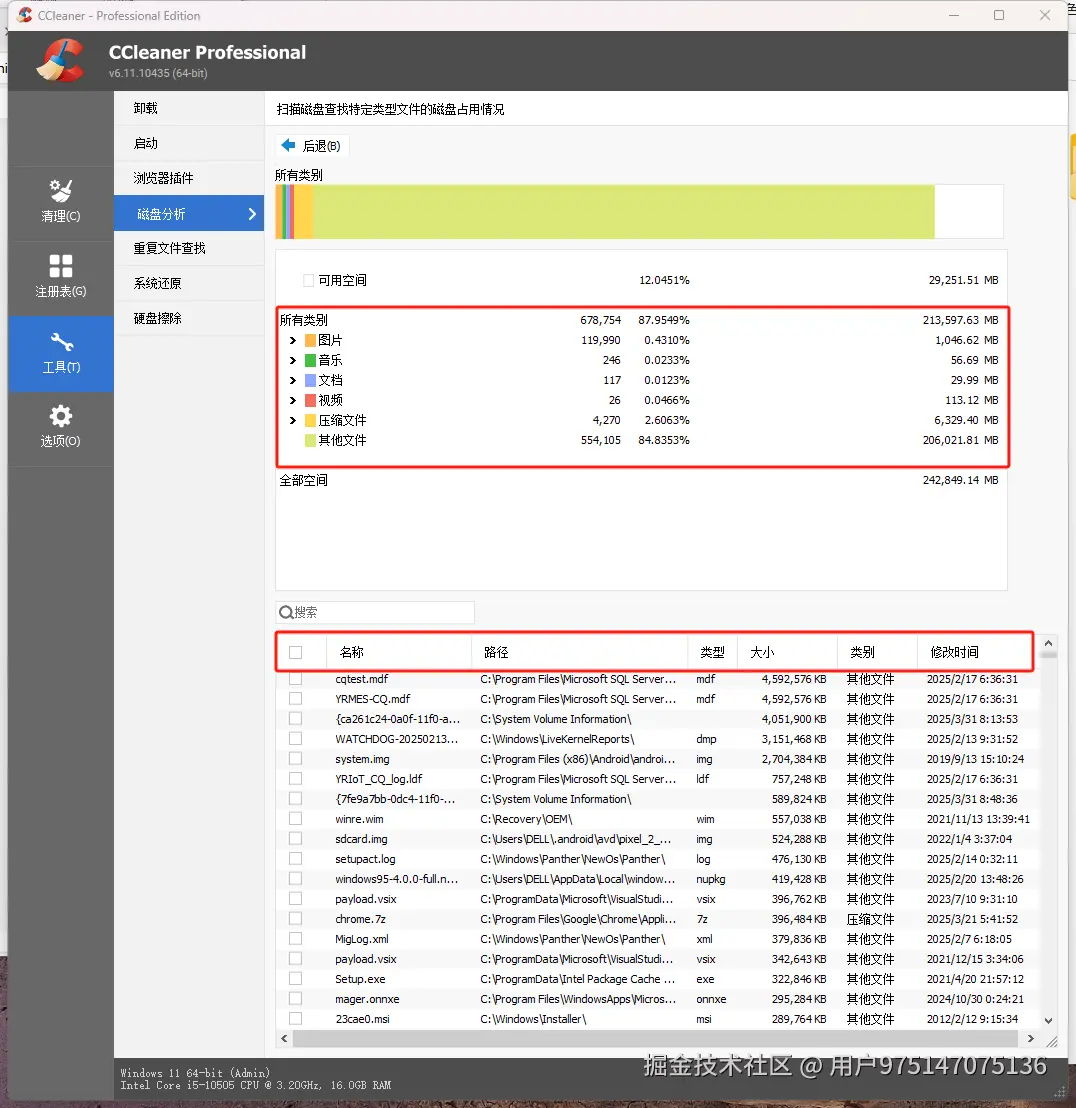Click the file list vertical scrollbar up arrow
Screen dimensions: 1076x1108
1048,643
